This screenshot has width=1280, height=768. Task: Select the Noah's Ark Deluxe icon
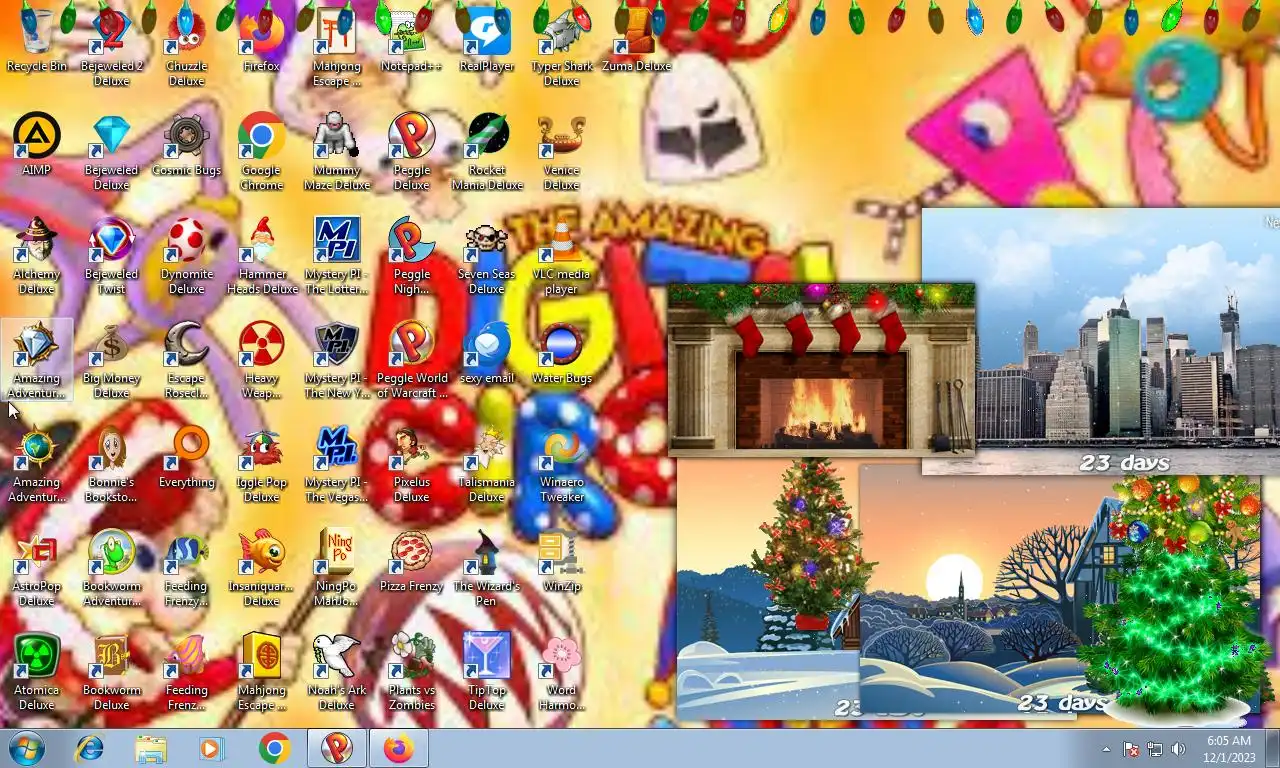point(336,672)
